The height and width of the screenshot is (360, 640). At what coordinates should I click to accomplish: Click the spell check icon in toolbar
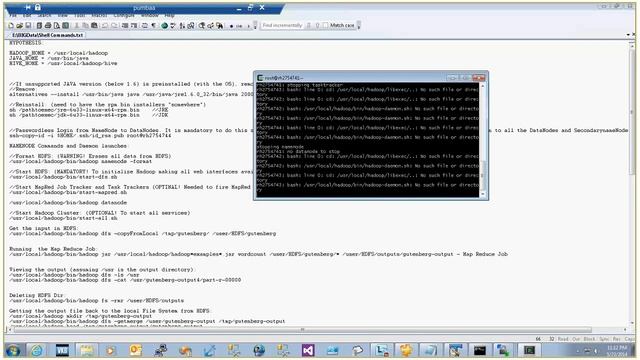click(x=173, y=25)
